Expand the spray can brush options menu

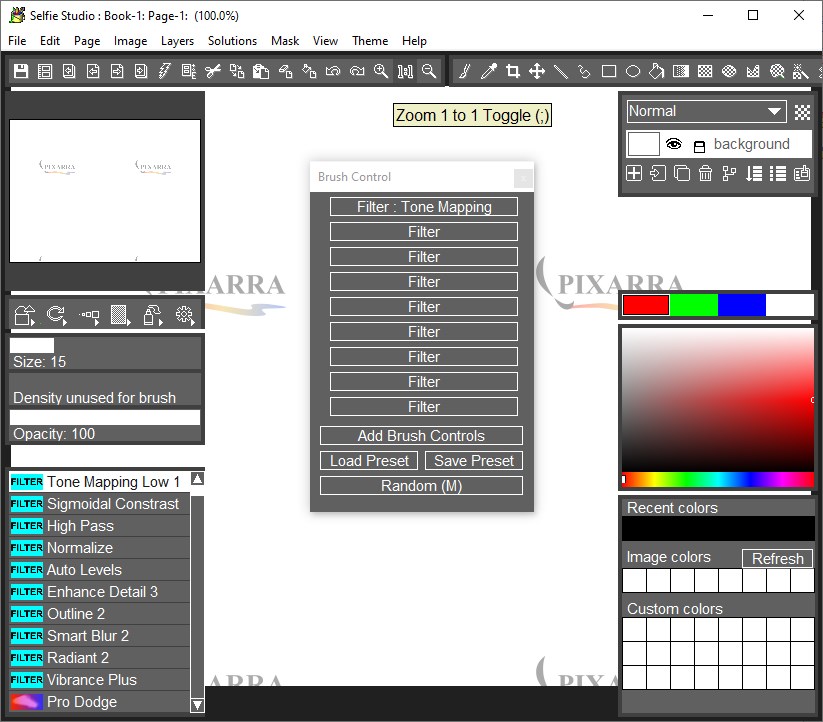click(152, 316)
